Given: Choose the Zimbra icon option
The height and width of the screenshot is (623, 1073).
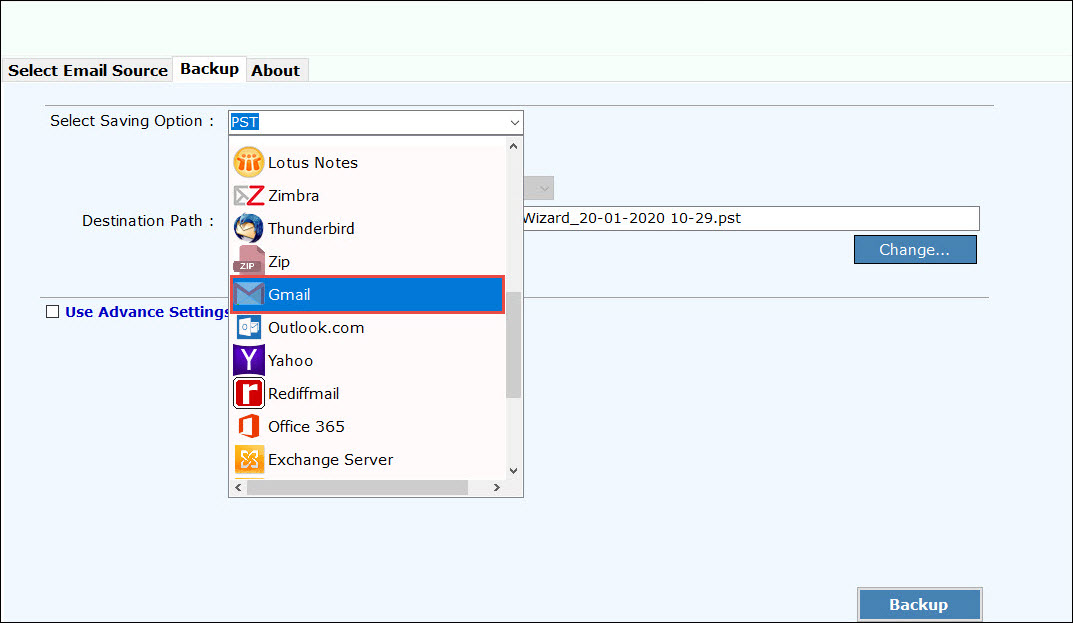Looking at the screenshot, I should coord(248,196).
